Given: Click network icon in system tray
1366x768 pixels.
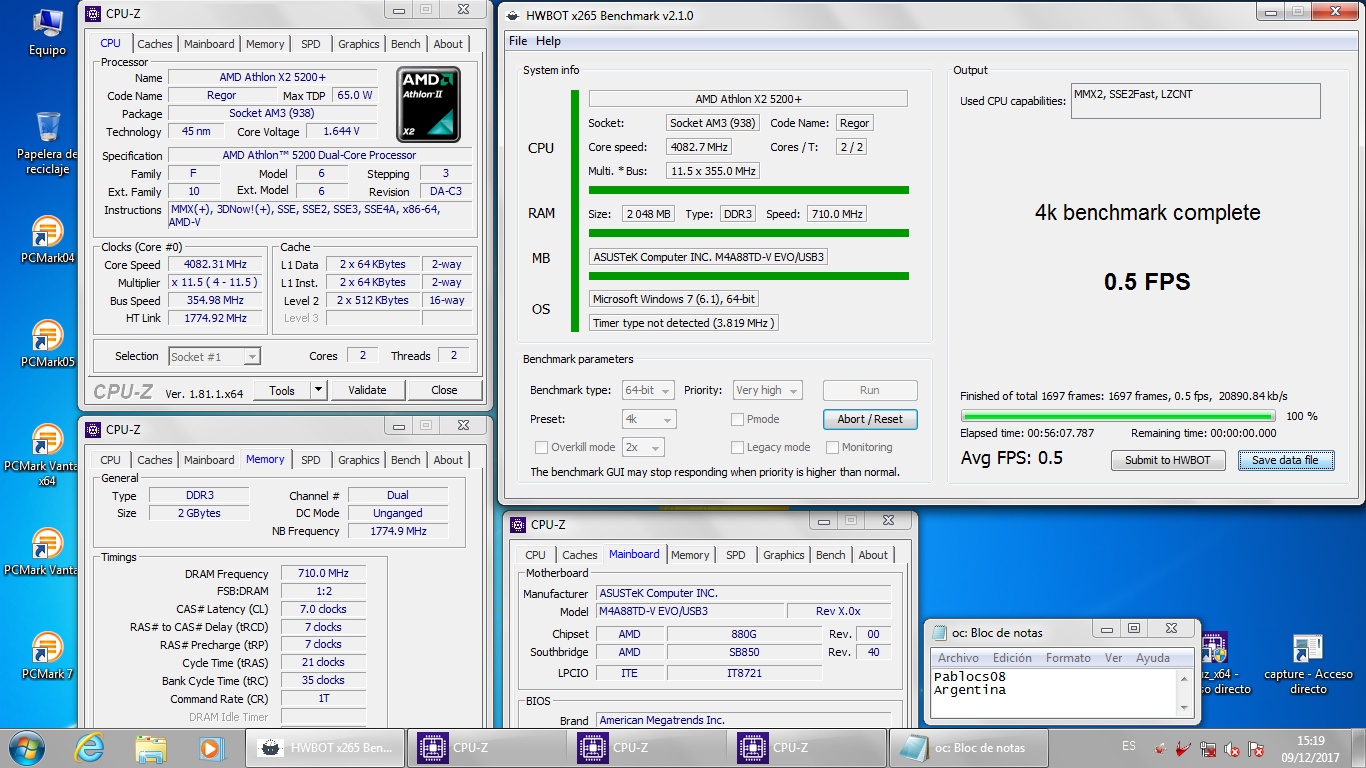Looking at the screenshot, I should click(x=1208, y=748).
